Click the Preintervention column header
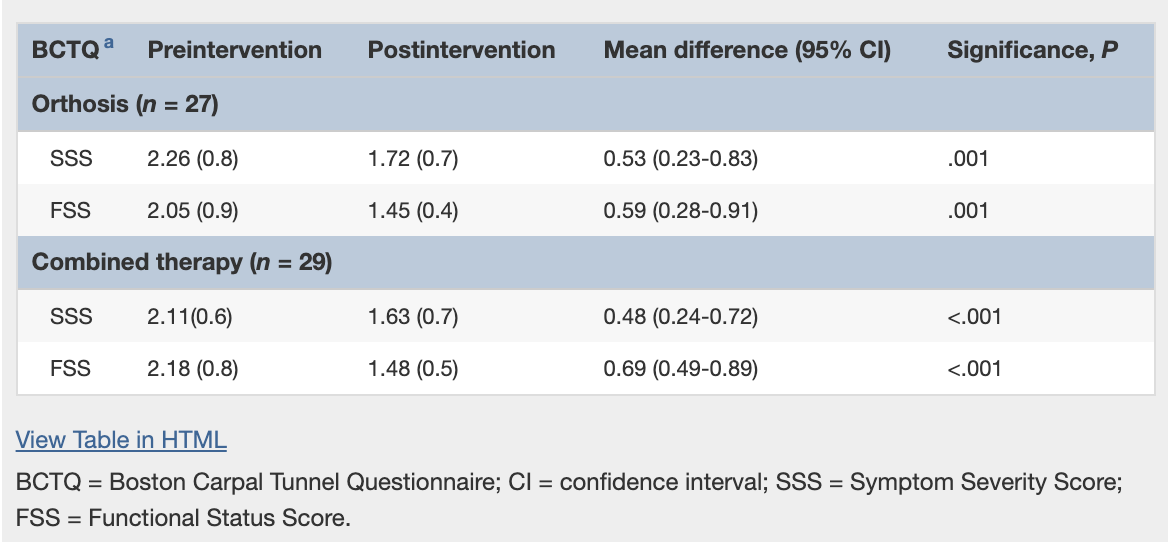The height and width of the screenshot is (542, 1168). point(235,51)
